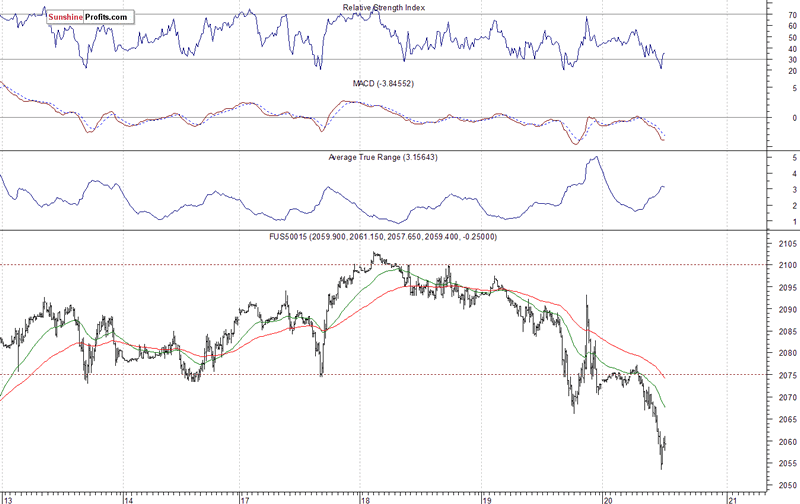Click date 21 on the time axis

pyautogui.click(x=731, y=497)
